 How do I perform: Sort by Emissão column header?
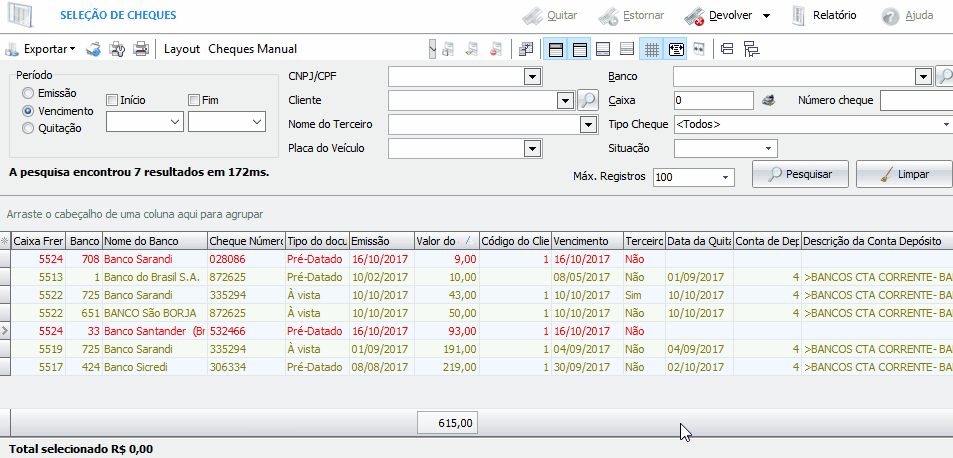[x=382, y=241]
